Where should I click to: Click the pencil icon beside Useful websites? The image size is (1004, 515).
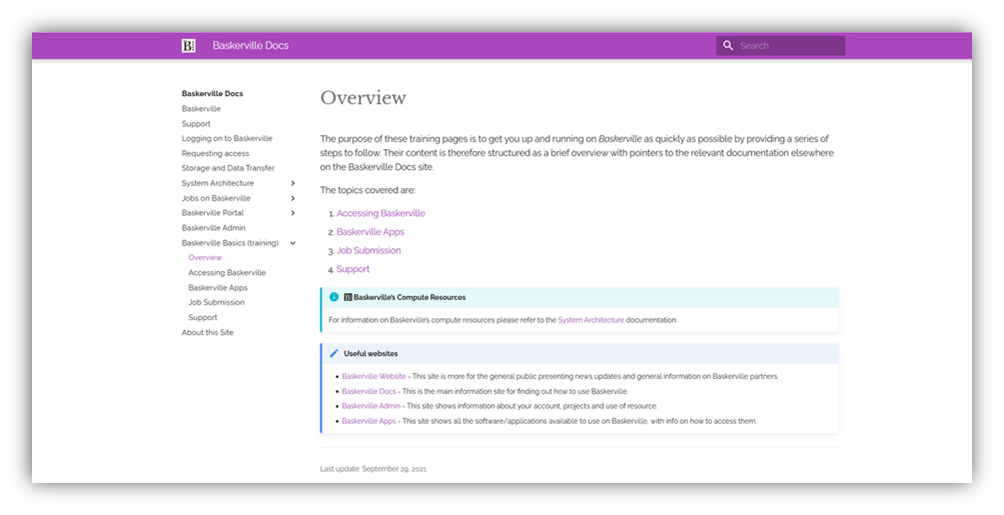point(334,353)
